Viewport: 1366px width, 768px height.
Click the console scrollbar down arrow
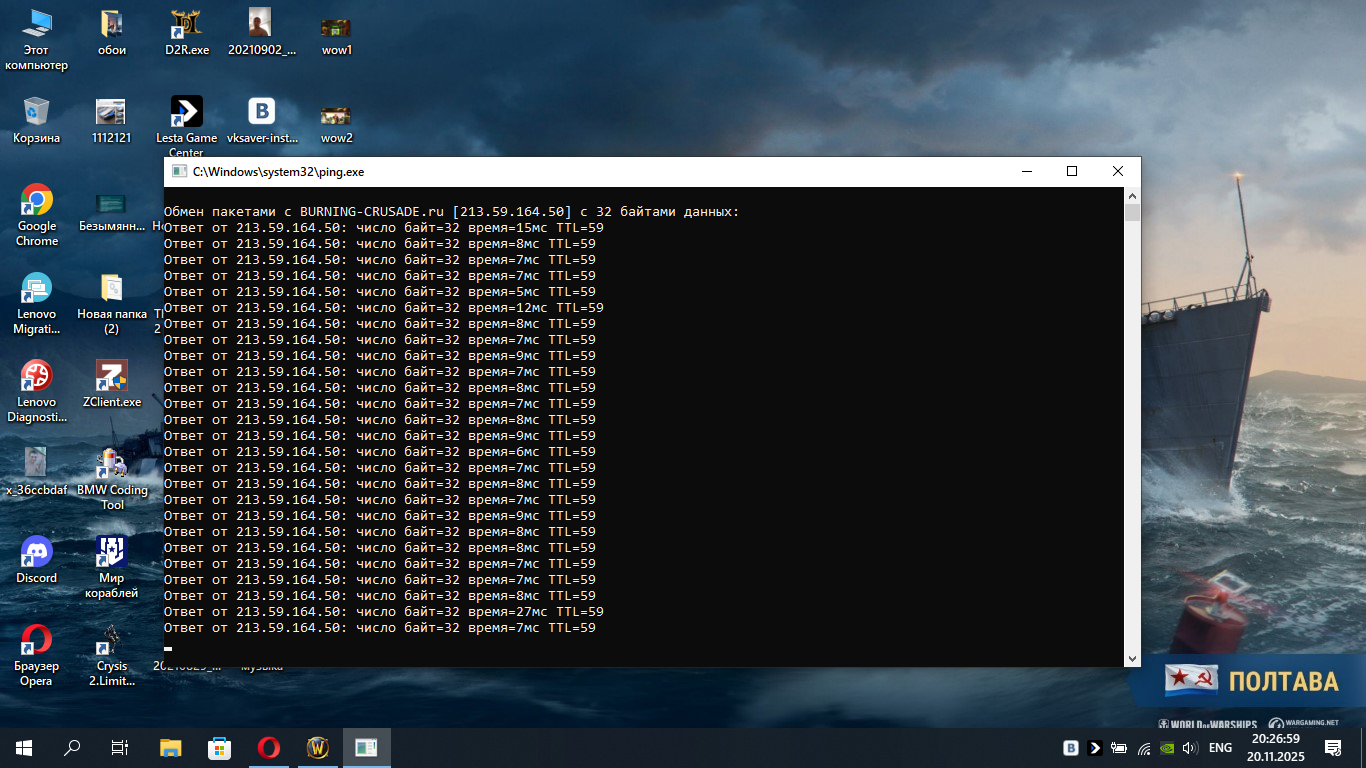[1132, 658]
